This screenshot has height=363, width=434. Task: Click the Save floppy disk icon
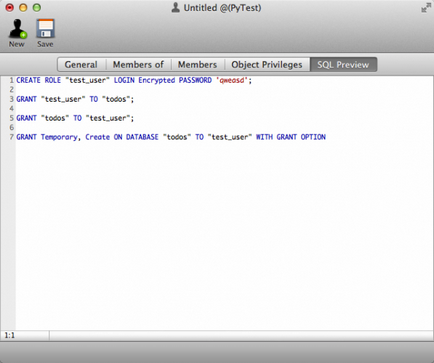(45, 29)
